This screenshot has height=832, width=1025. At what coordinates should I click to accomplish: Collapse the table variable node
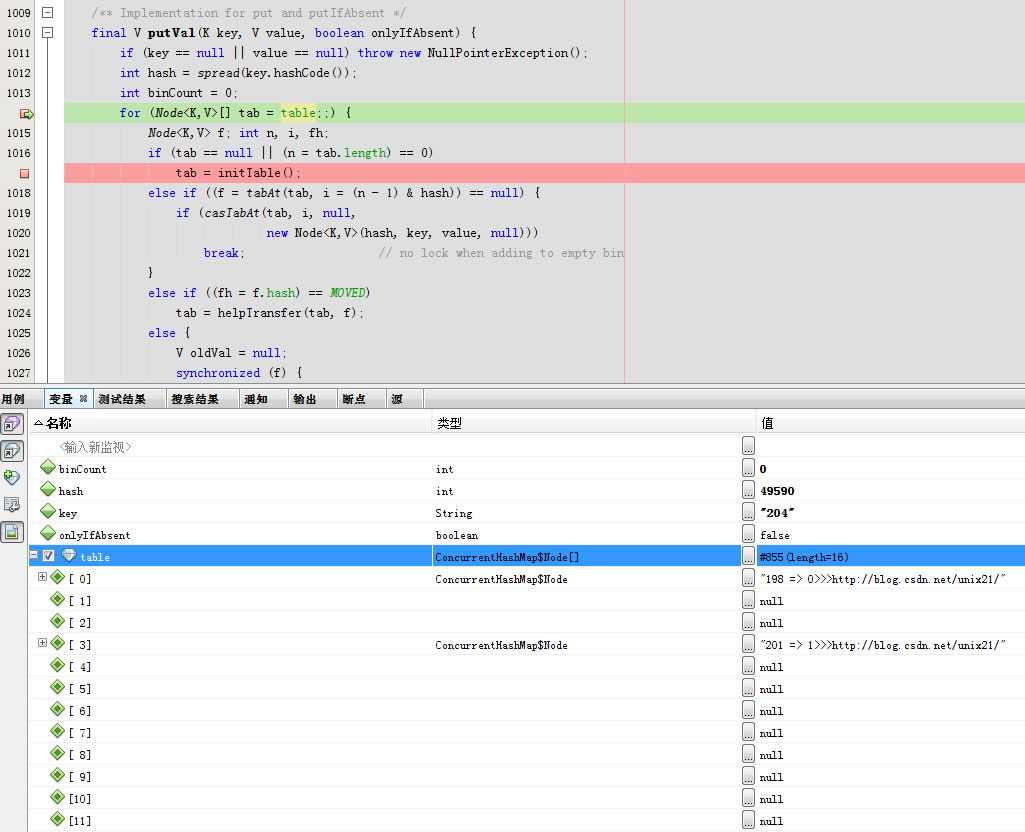tap(33, 556)
